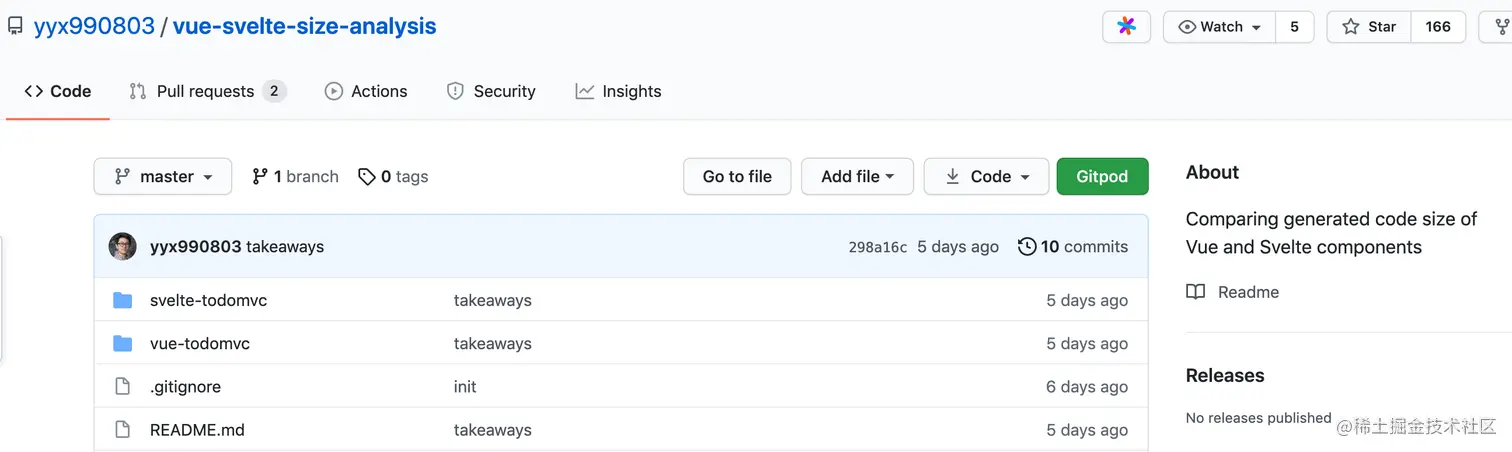Image resolution: width=1512 pixels, height=452 pixels.
Task: Click the Insights graph icon
Action: (585, 91)
